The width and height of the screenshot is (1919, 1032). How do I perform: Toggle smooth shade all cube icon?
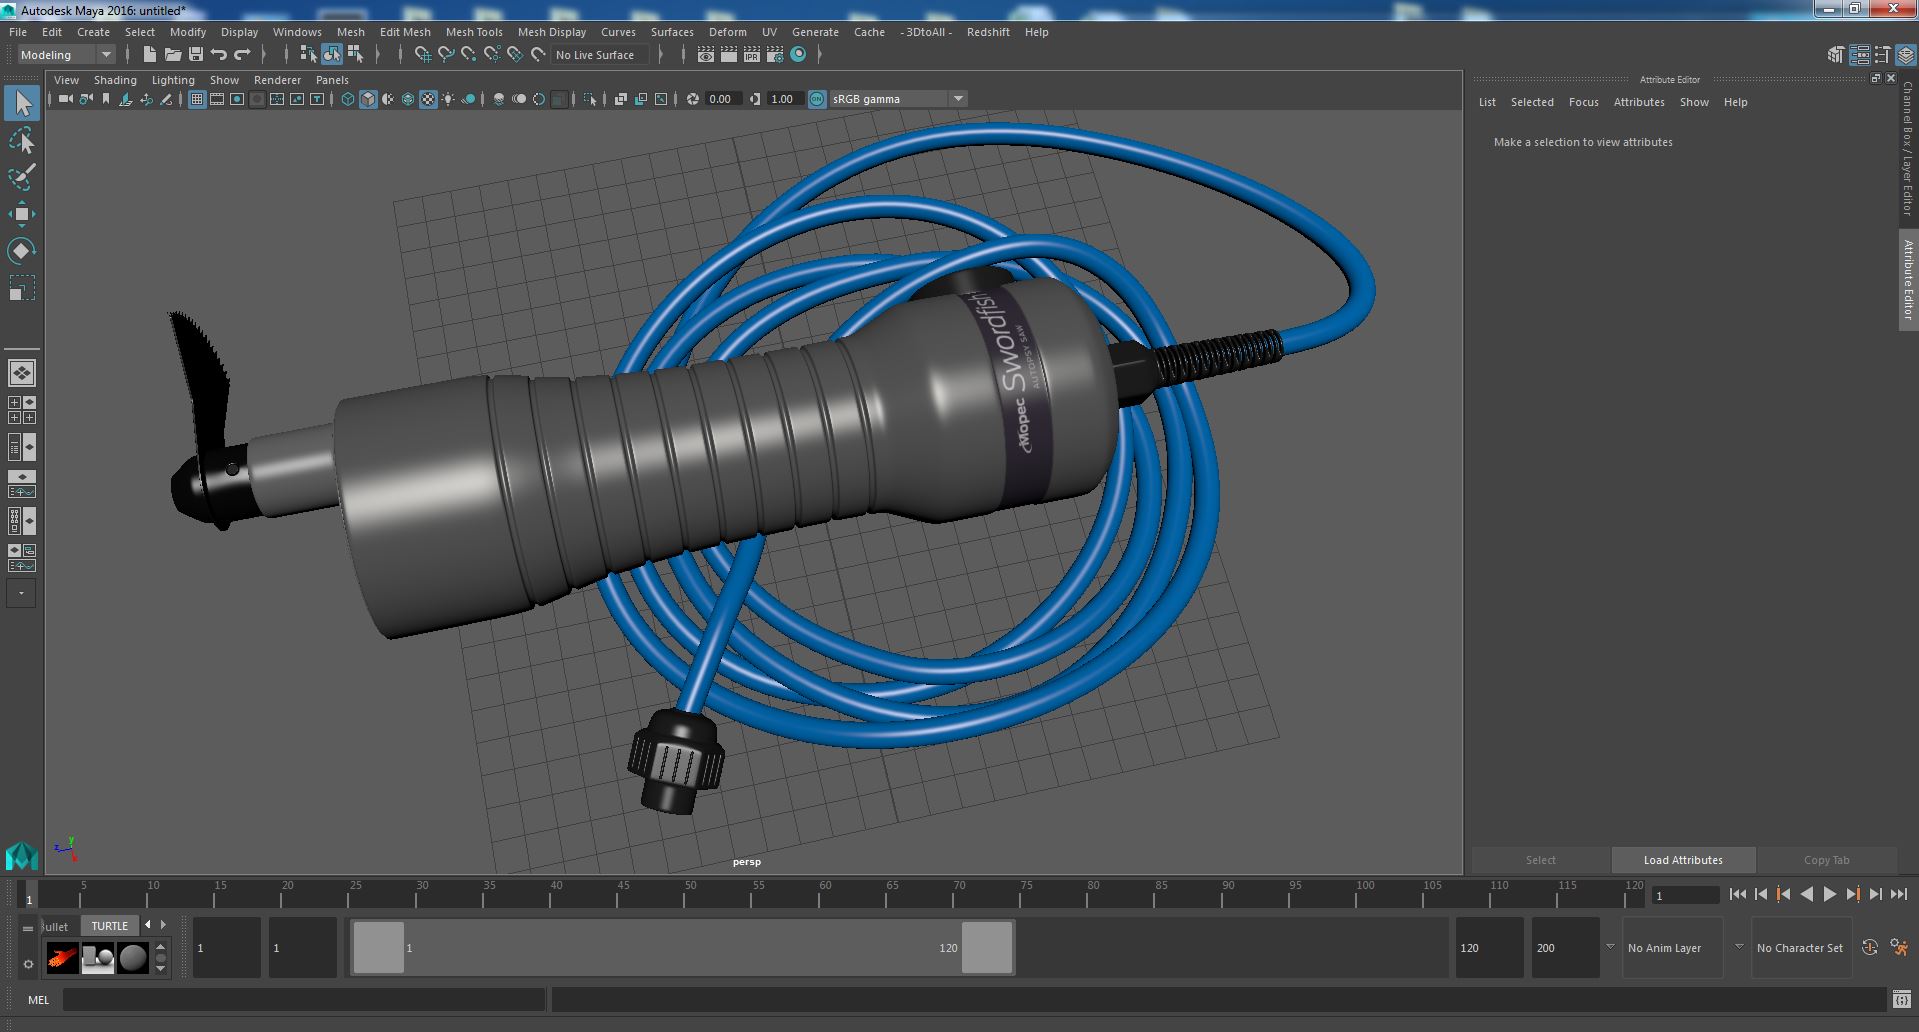click(368, 99)
